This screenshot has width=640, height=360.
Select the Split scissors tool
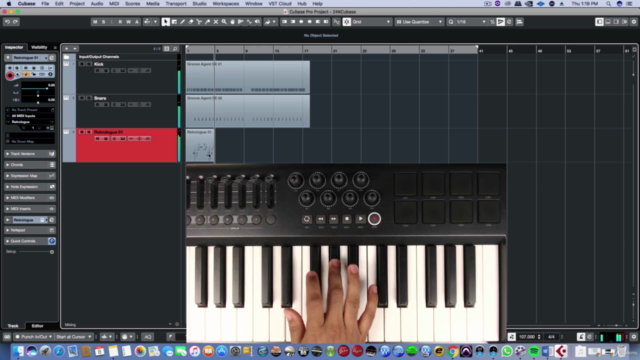199,22
